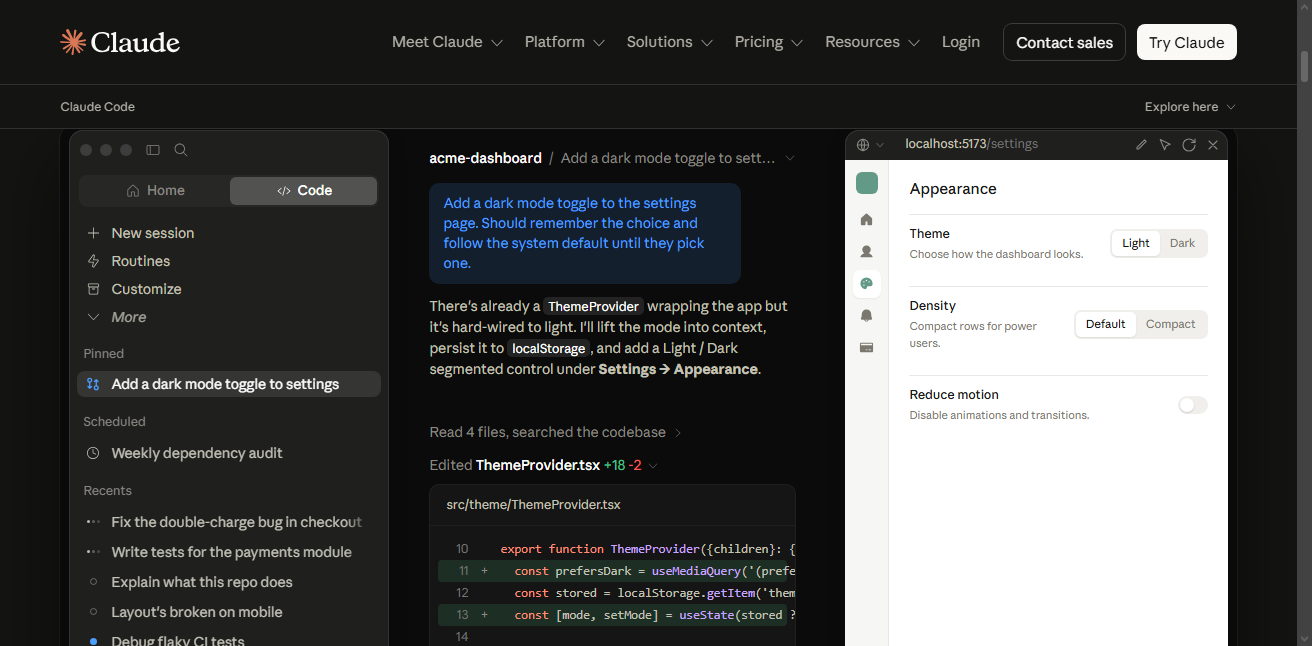Open the dropdown chevron next to globe icon
Screen dimensions: 1312x646
880,145
